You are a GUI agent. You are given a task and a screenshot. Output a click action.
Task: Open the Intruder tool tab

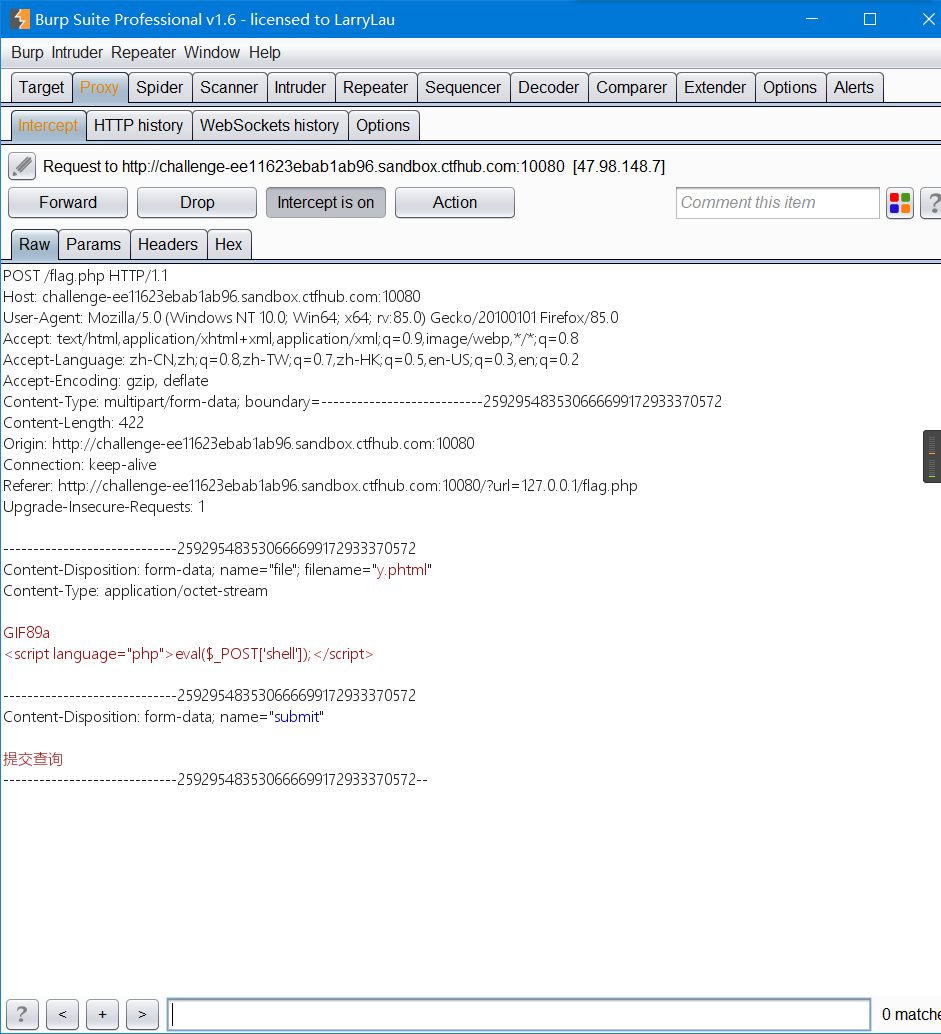(x=300, y=87)
